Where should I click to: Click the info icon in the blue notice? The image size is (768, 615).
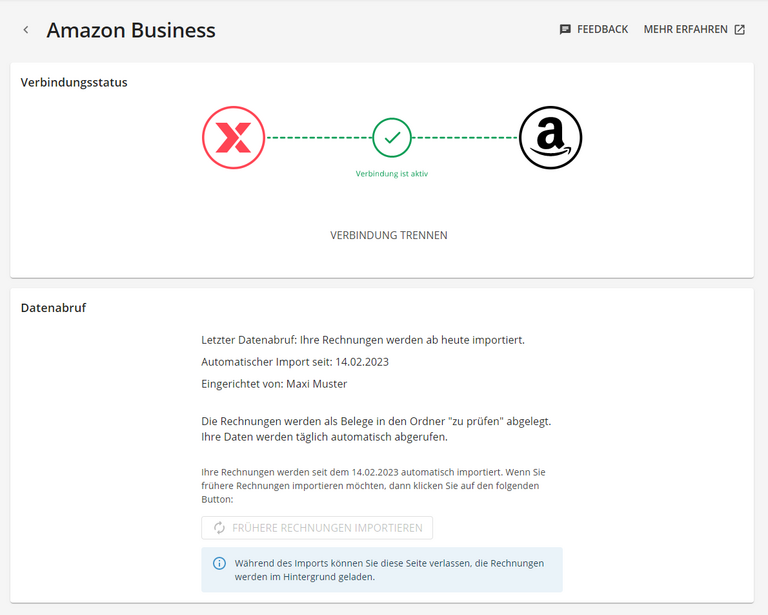point(220,563)
